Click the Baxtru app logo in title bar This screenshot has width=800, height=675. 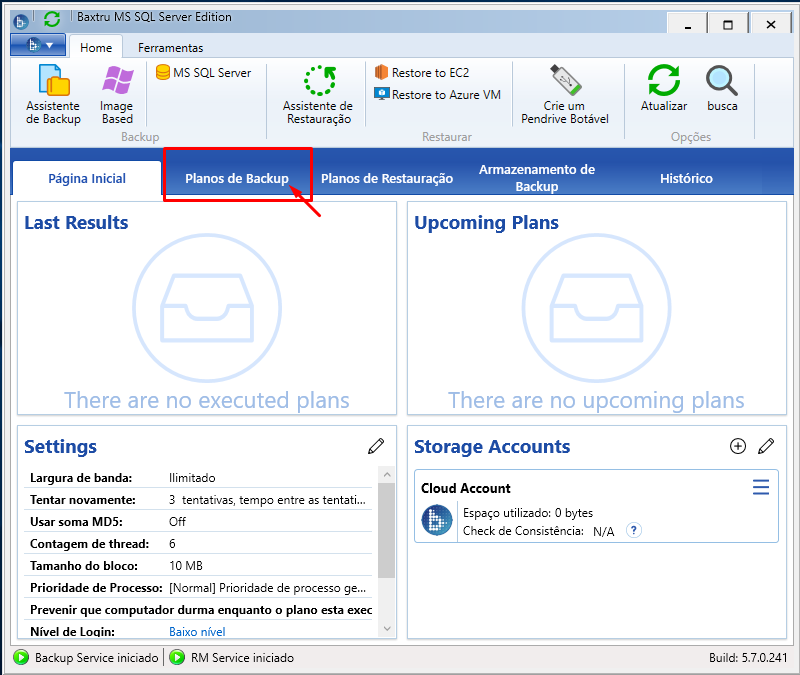pos(21,21)
